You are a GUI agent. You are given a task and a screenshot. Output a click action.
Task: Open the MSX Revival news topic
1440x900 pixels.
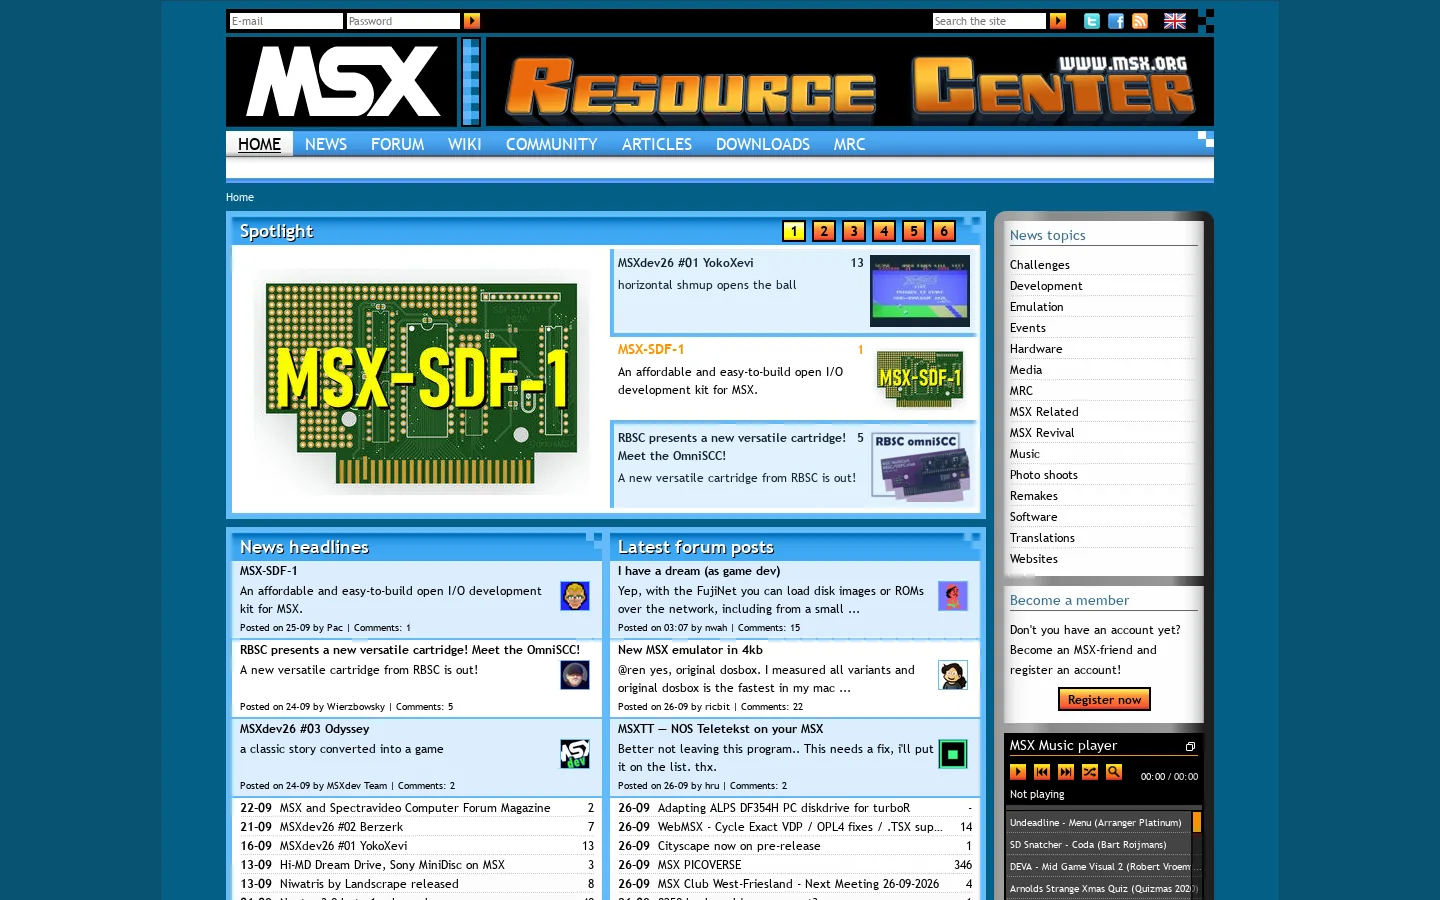coord(1042,433)
